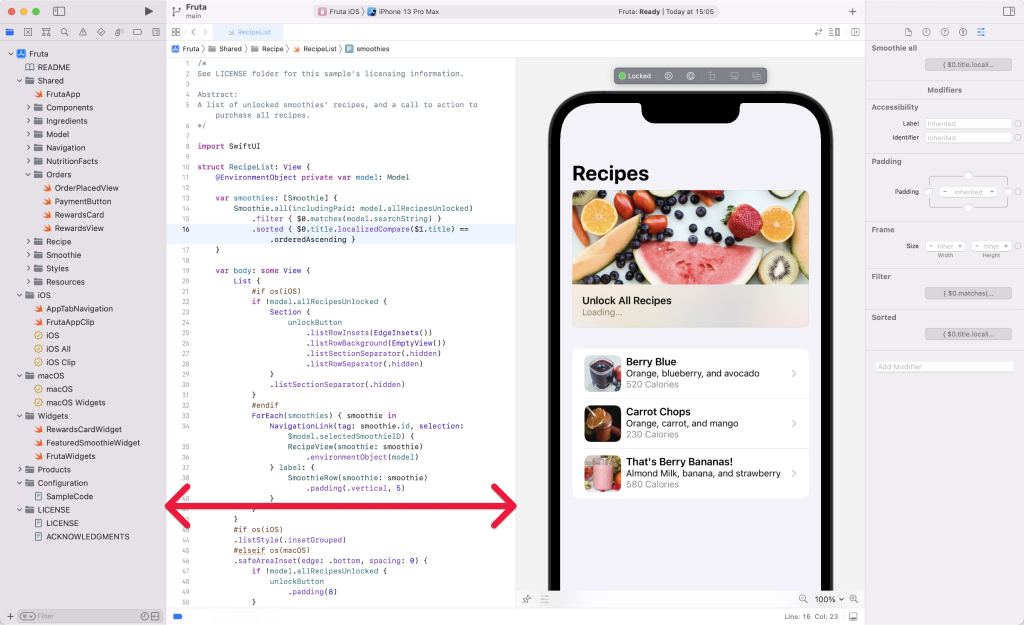Run the app with the play button
The height and width of the screenshot is (625, 1024).
click(x=148, y=11)
